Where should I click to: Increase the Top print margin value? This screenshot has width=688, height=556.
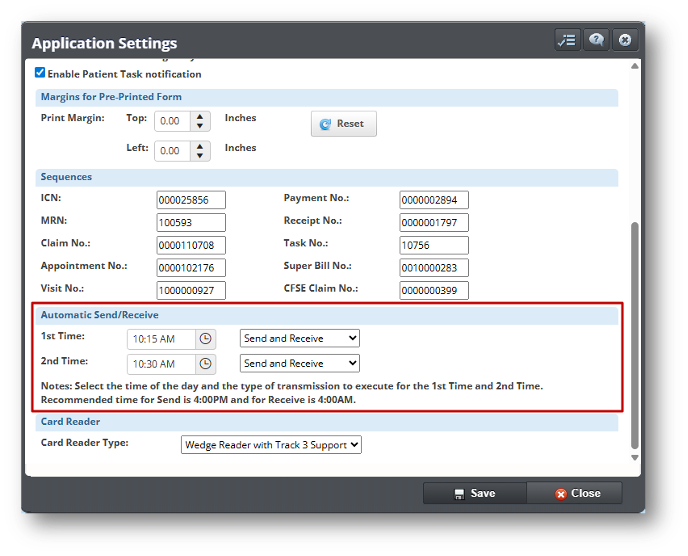[201, 116]
